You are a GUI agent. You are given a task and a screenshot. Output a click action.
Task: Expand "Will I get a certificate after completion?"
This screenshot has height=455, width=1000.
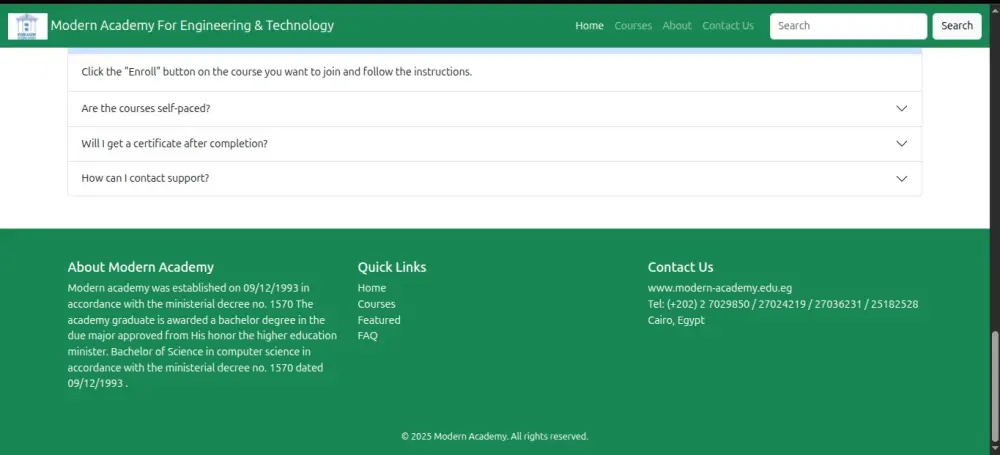(x=494, y=144)
